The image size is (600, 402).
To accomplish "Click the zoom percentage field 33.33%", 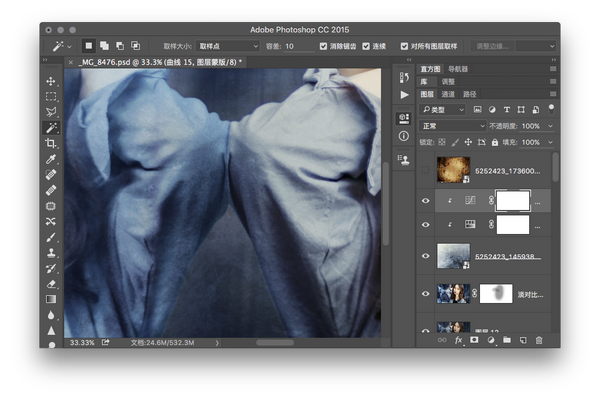I will click(x=82, y=343).
